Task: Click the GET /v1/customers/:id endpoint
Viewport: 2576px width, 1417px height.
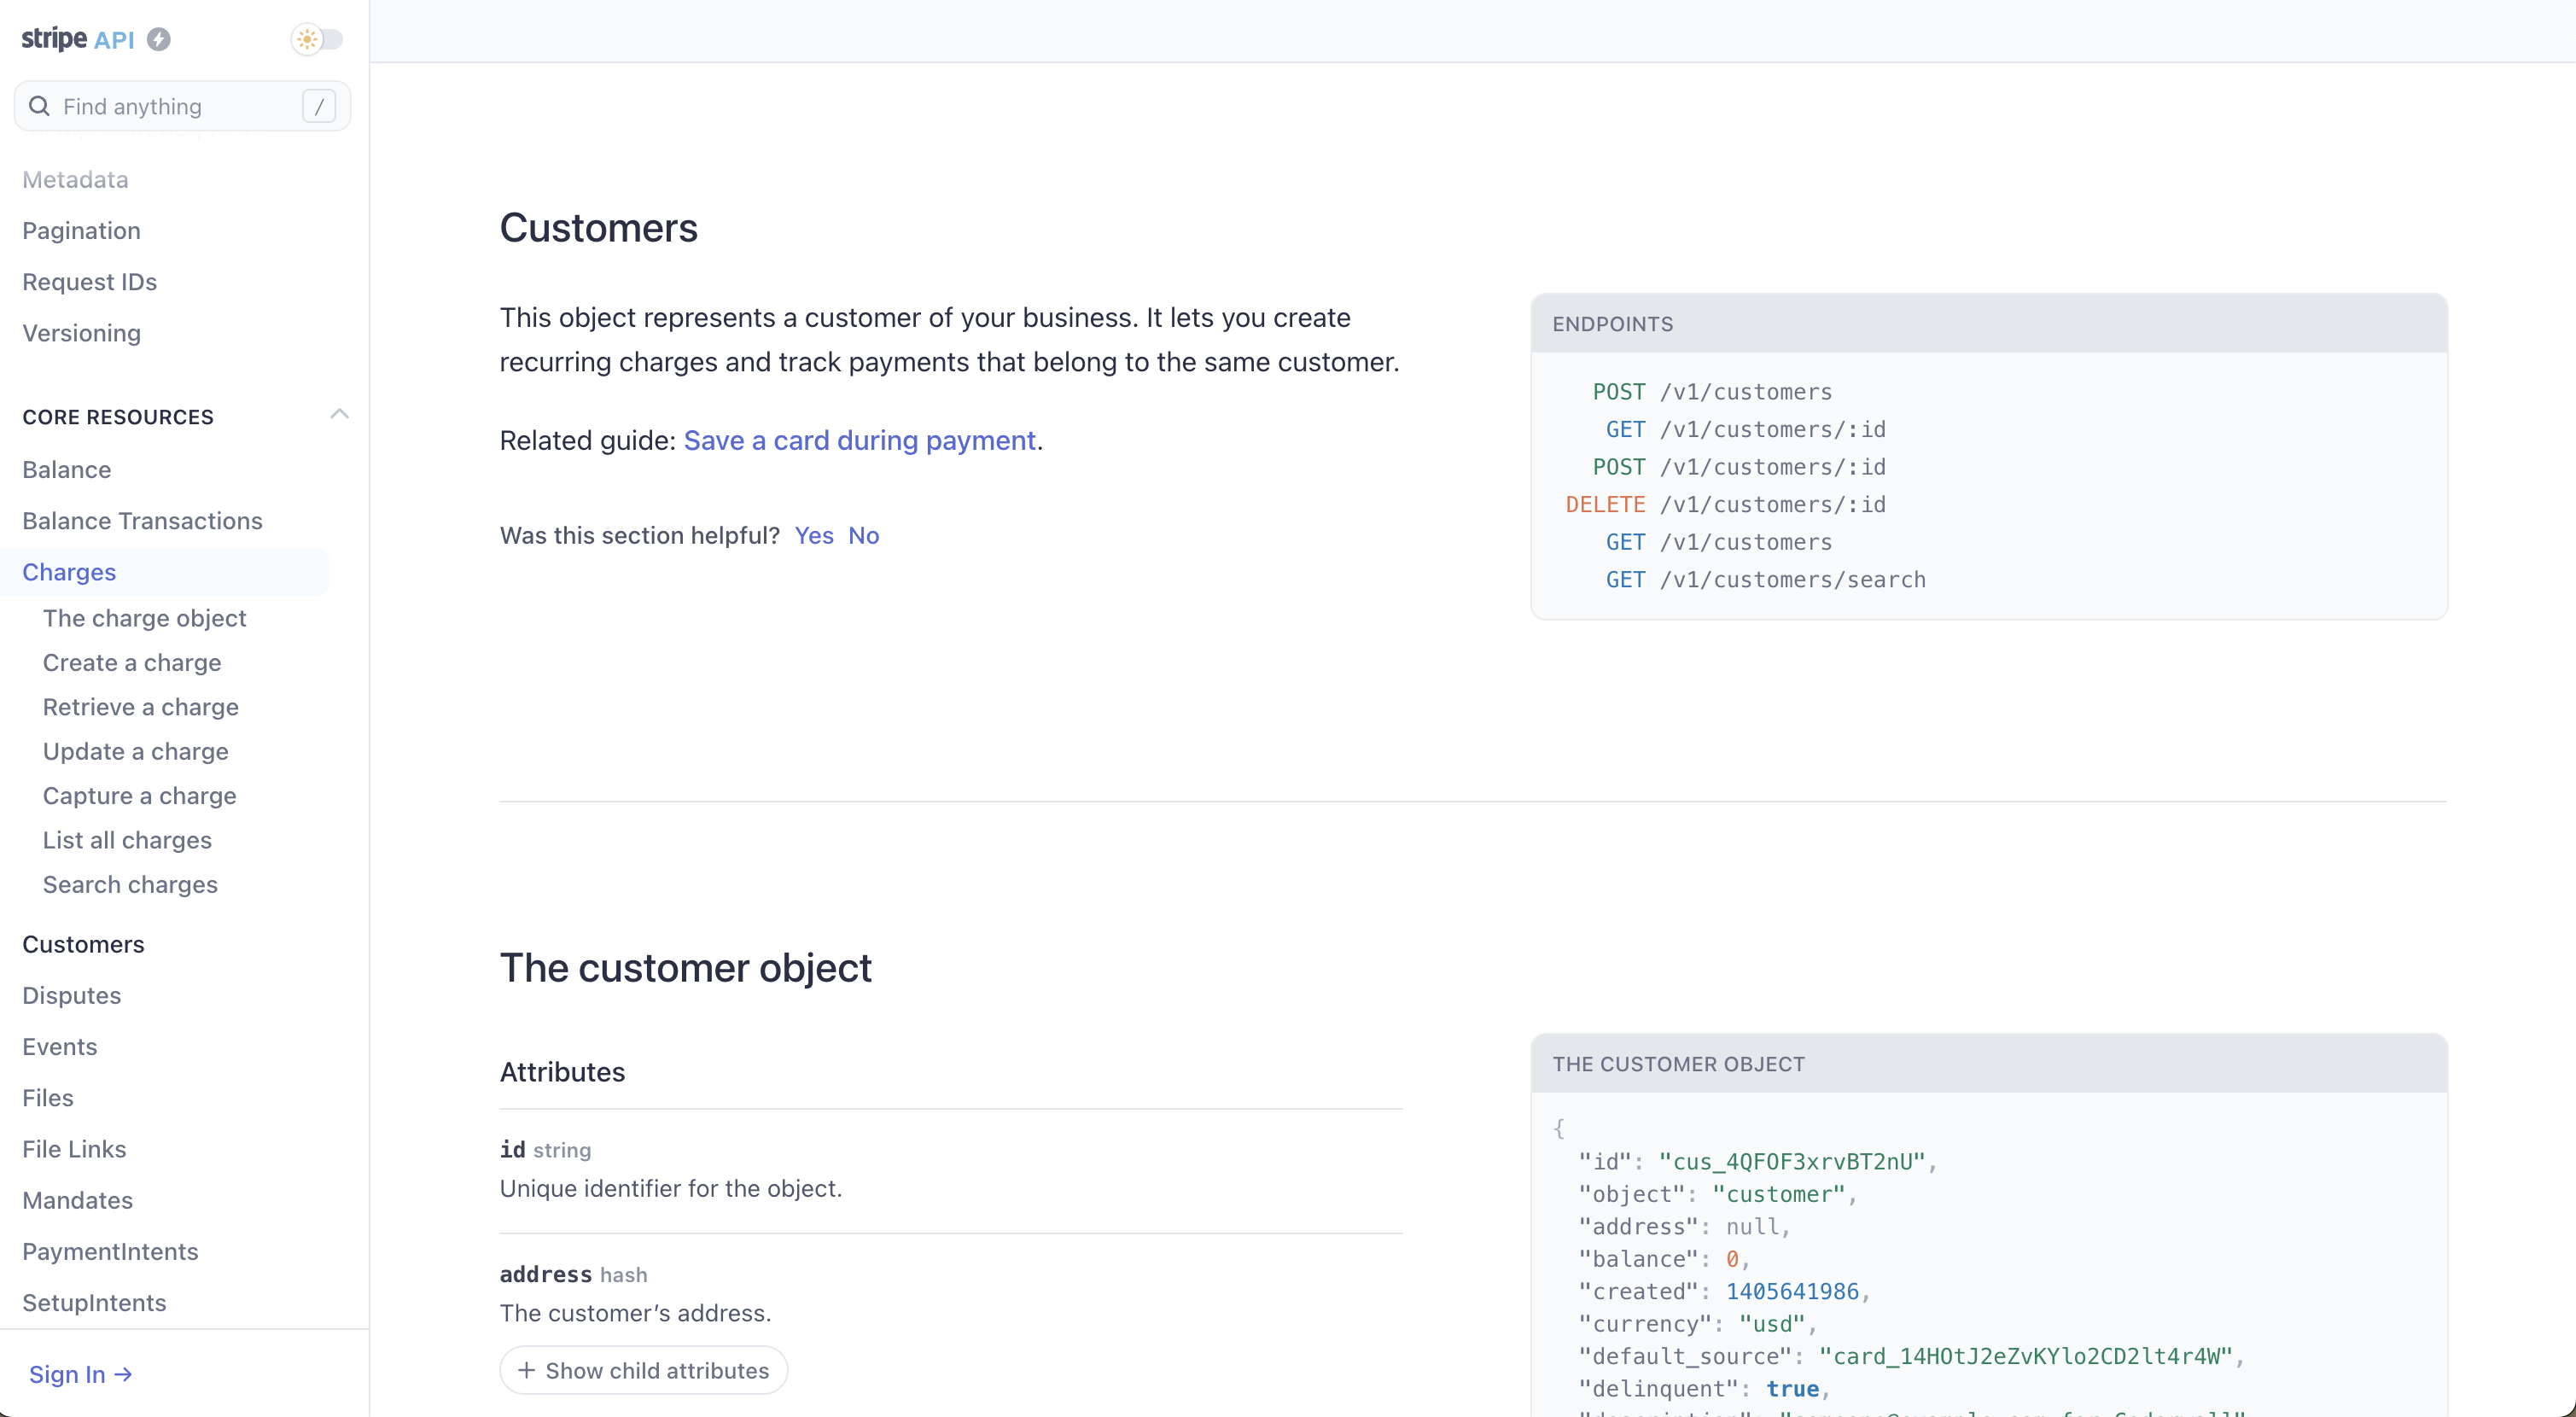Action: tap(1746, 430)
